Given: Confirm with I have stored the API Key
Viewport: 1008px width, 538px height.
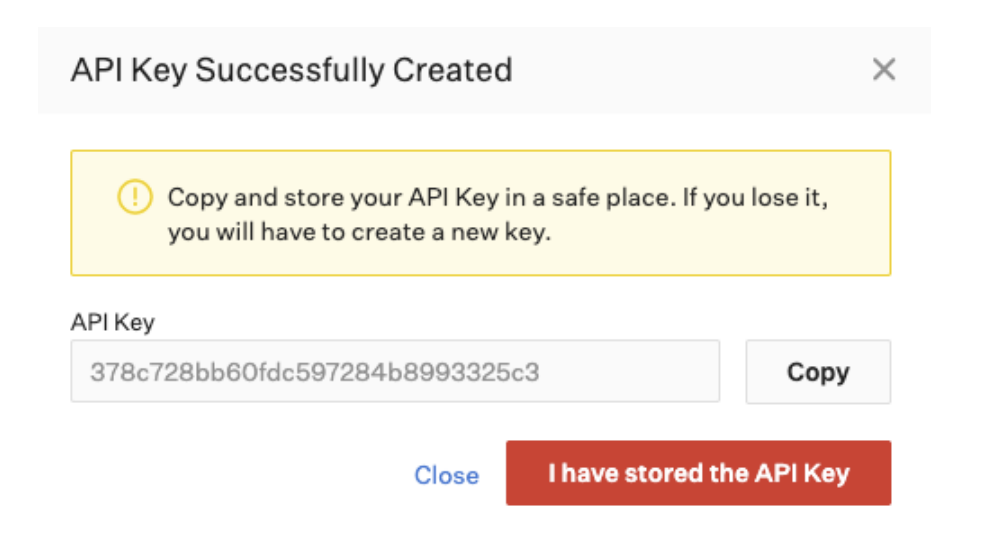Looking at the screenshot, I should click(x=698, y=473).
